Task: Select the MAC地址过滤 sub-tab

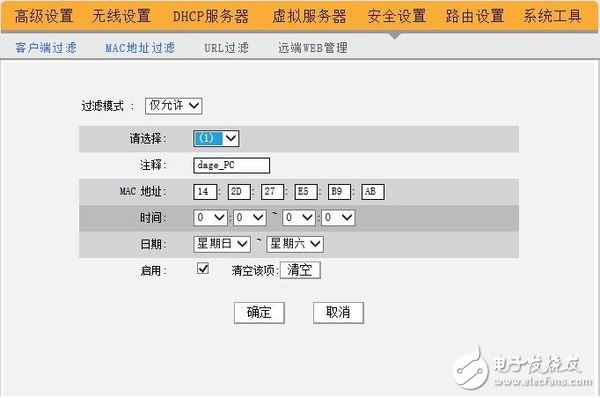Action: pos(140,48)
